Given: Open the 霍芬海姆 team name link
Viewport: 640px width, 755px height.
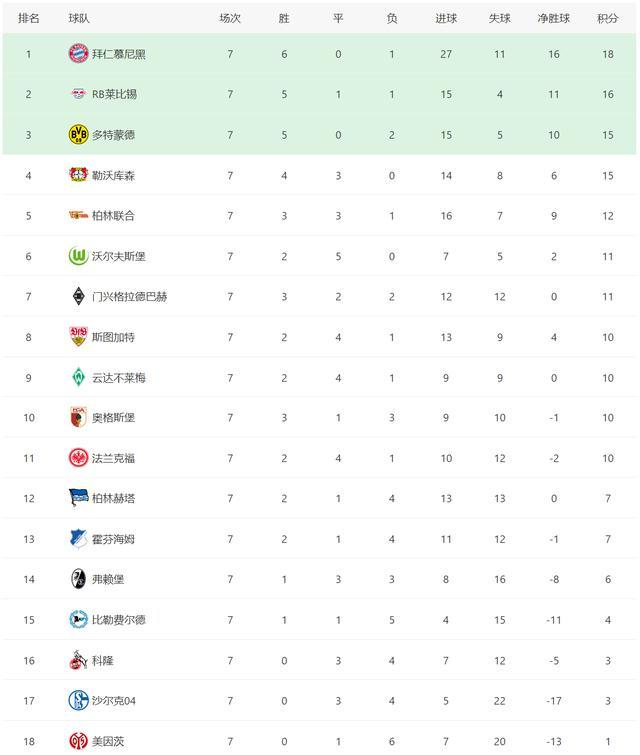Looking at the screenshot, I should [113, 538].
